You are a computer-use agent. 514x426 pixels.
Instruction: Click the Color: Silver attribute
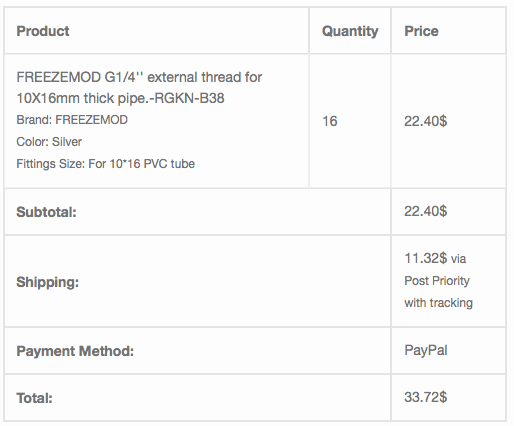coord(49,142)
